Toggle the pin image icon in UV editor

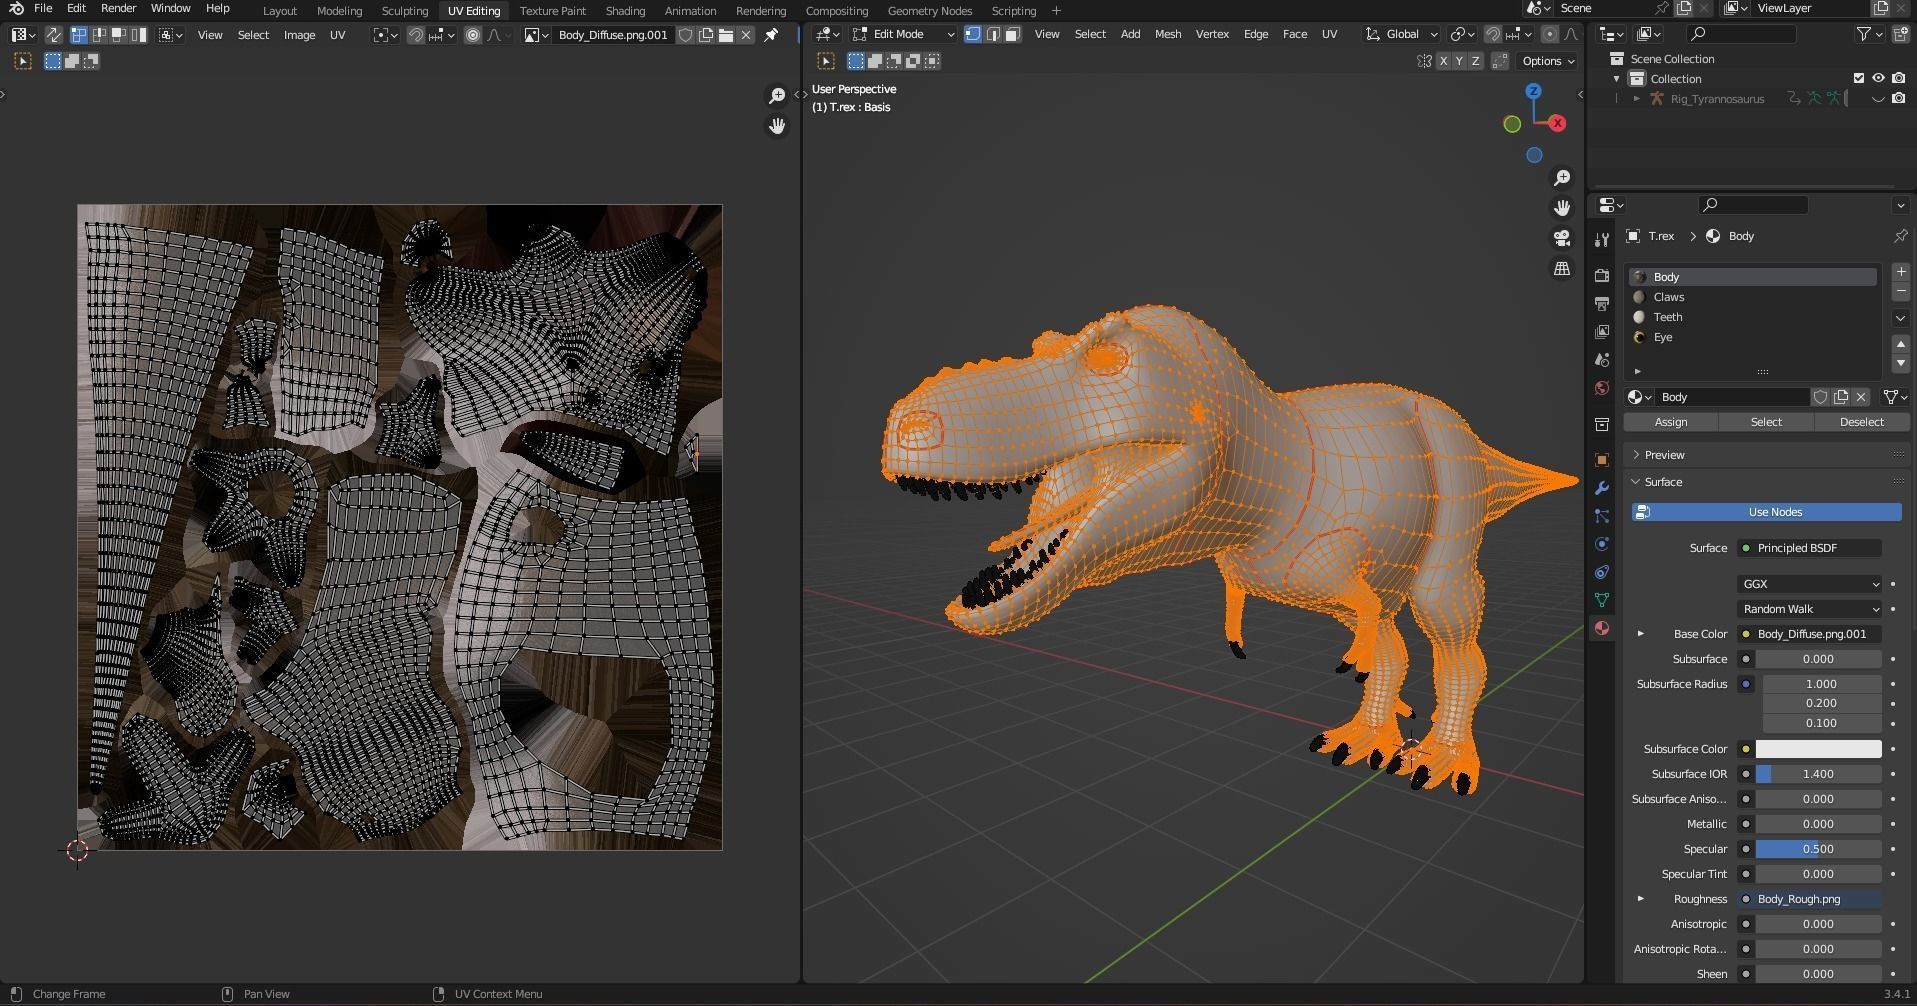pyautogui.click(x=771, y=35)
